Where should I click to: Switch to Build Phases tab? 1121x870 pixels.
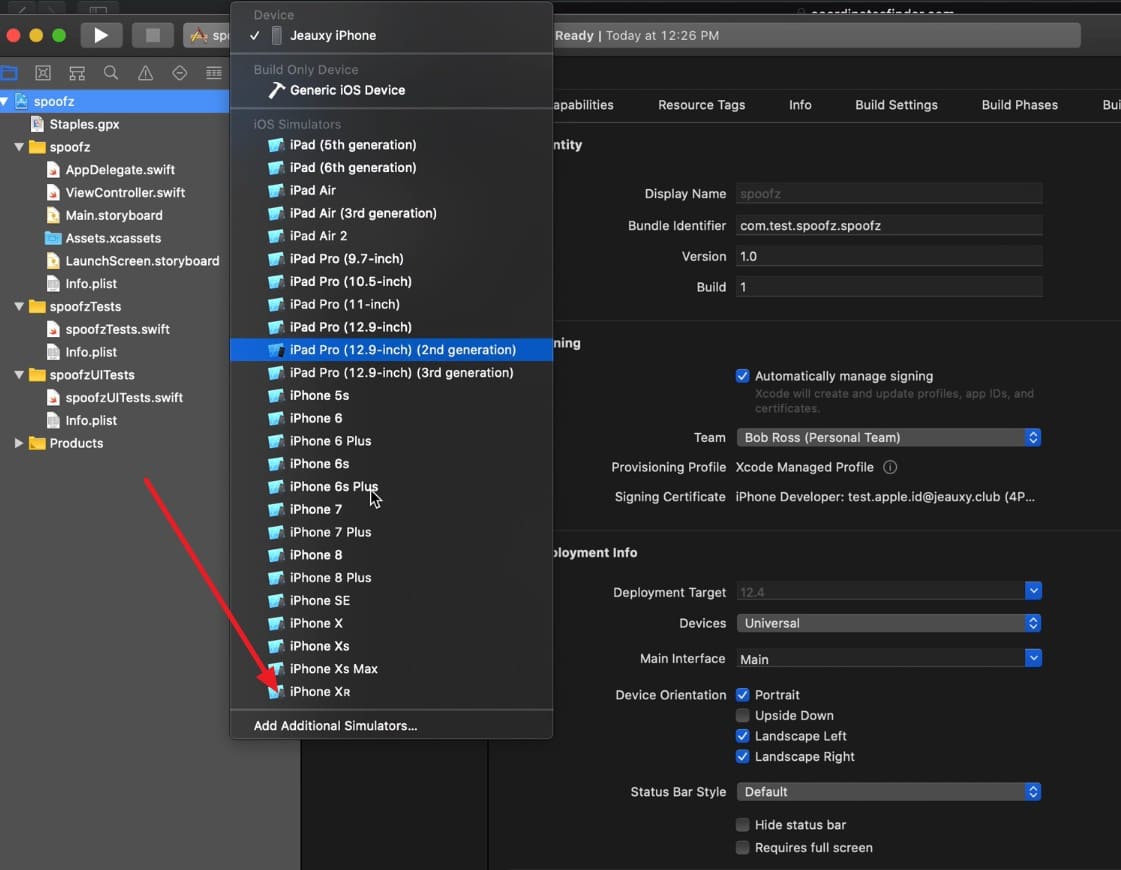pyautogui.click(x=1019, y=105)
